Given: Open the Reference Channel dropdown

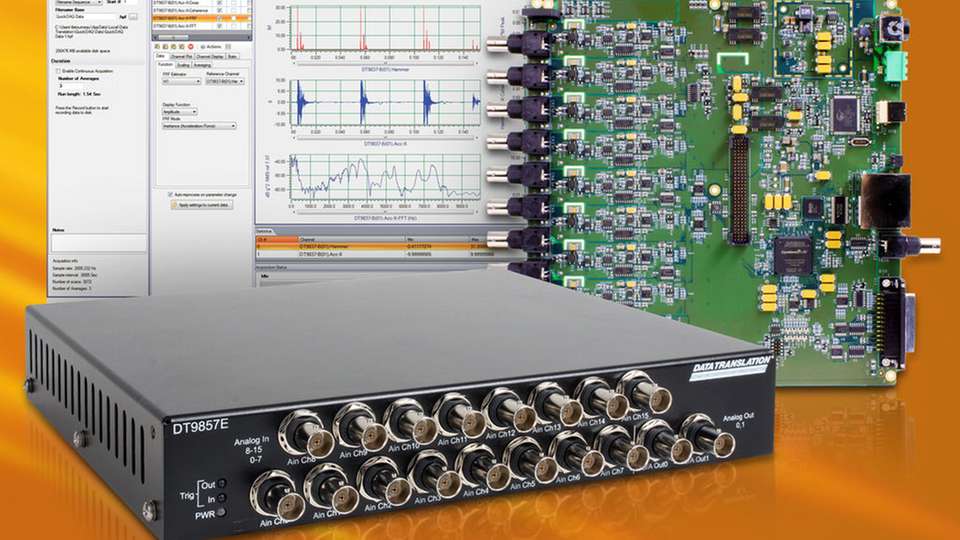Looking at the screenshot, I should [225, 81].
